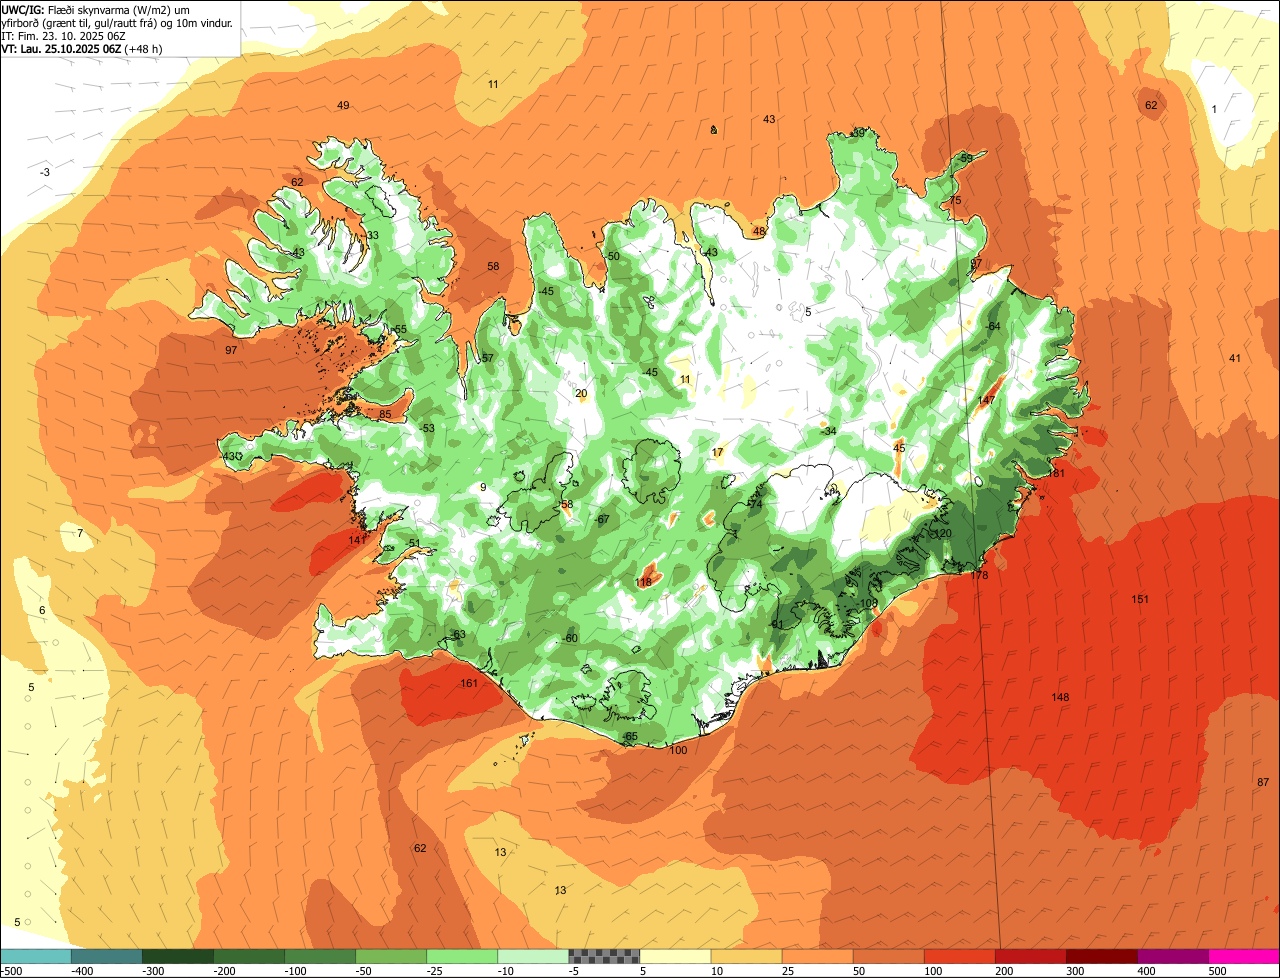This screenshot has width=1280, height=978.
Task: Click the value -34 in the eastern interior
Action: pyautogui.click(x=828, y=431)
